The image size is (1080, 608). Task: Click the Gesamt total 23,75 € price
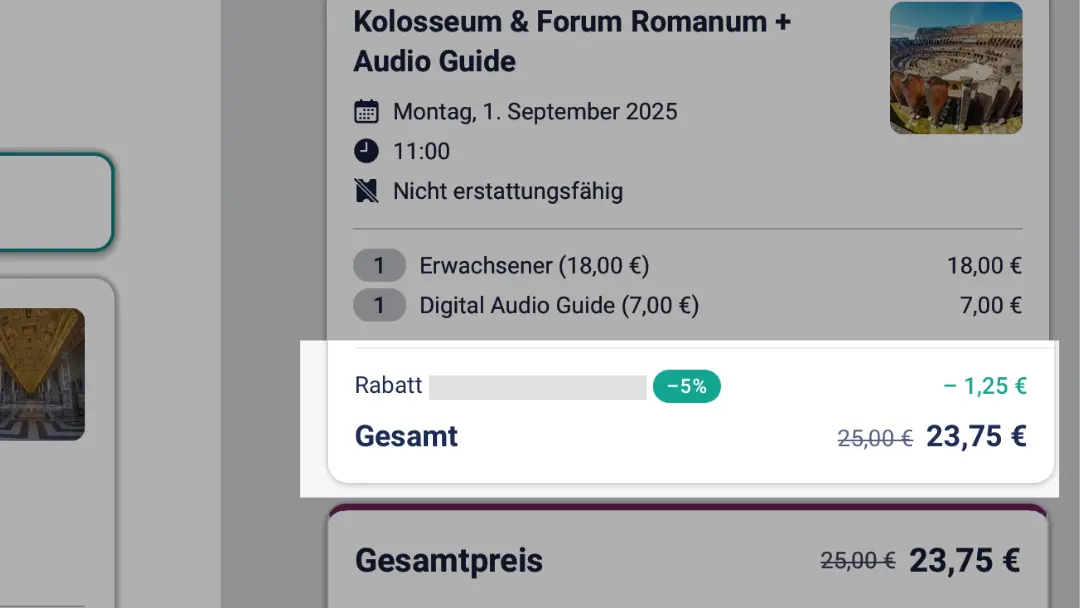(976, 437)
